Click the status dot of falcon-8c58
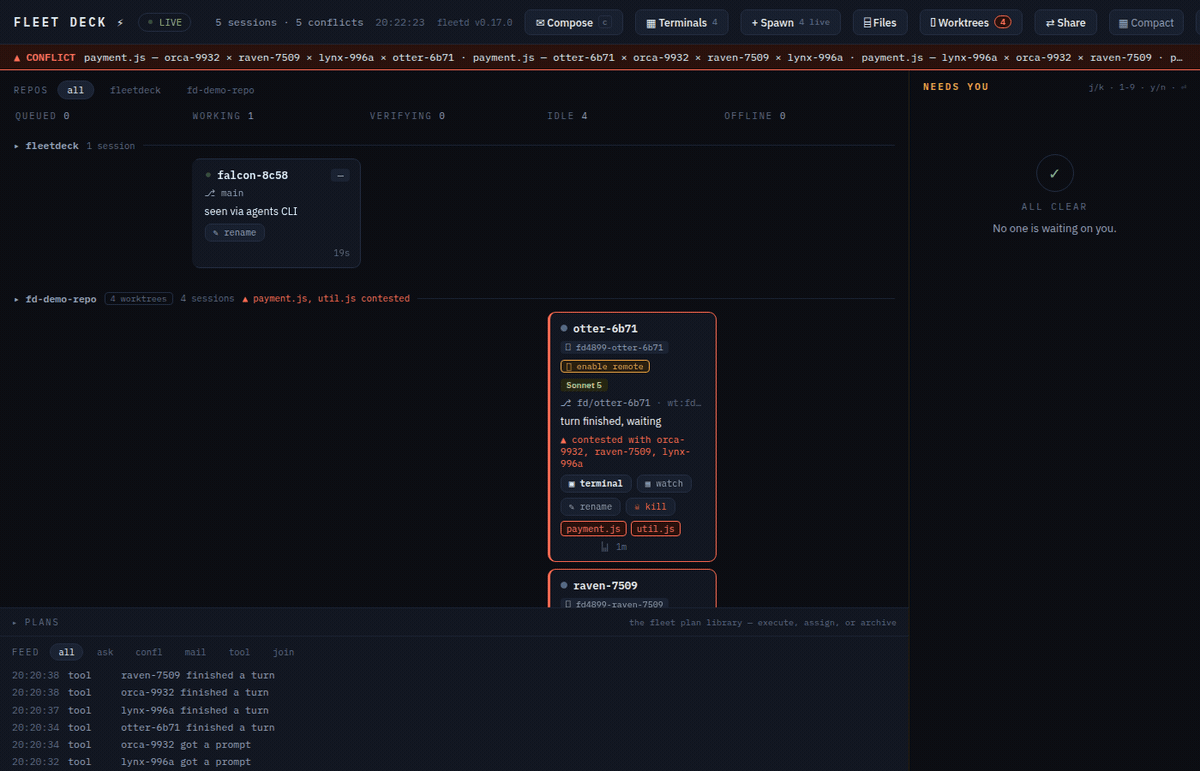Viewport: 1200px width, 771px height. tap(208, 175)
